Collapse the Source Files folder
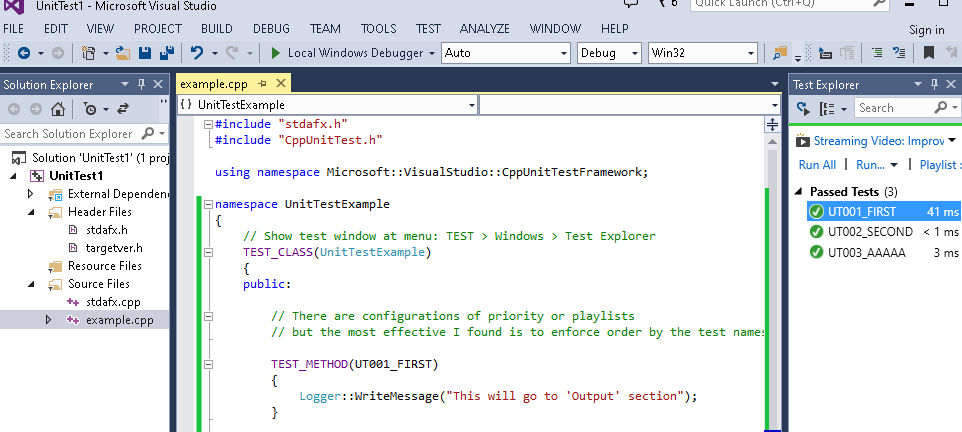Image resolution: width=962 pixels, height=432 pixels. point(31,284)
